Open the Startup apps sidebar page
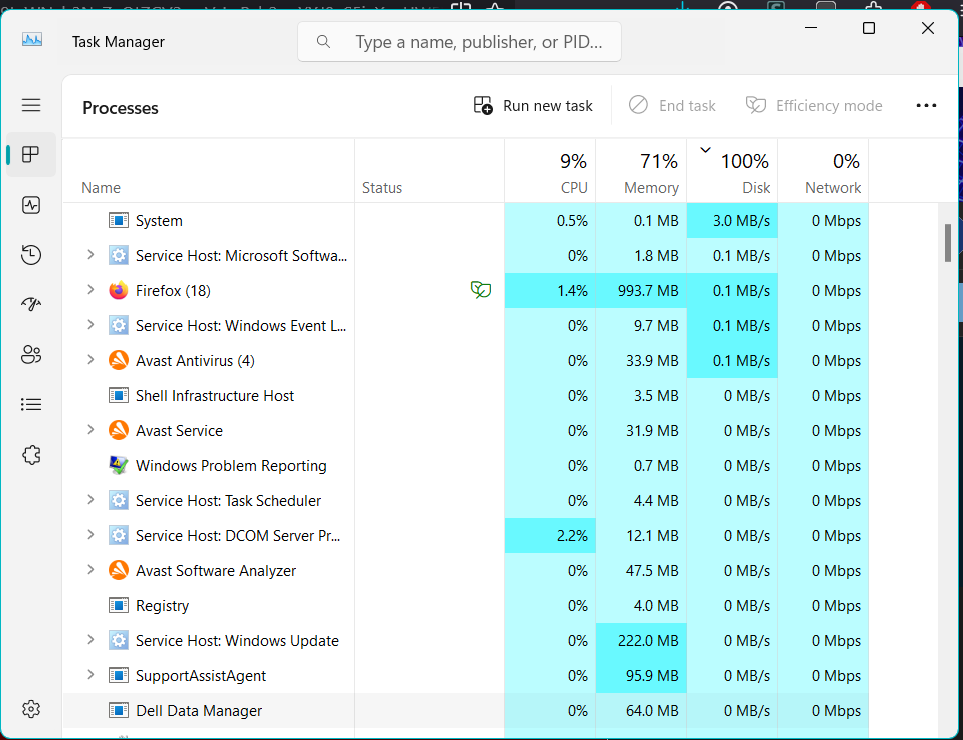 pos(31,304)
